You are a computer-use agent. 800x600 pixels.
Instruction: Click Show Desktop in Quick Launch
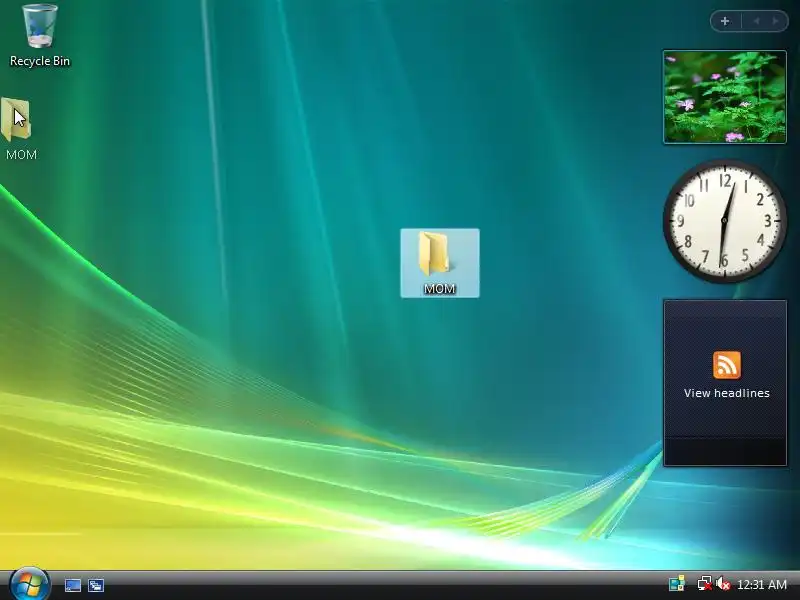pyautogui.click(x=73, y=585)
